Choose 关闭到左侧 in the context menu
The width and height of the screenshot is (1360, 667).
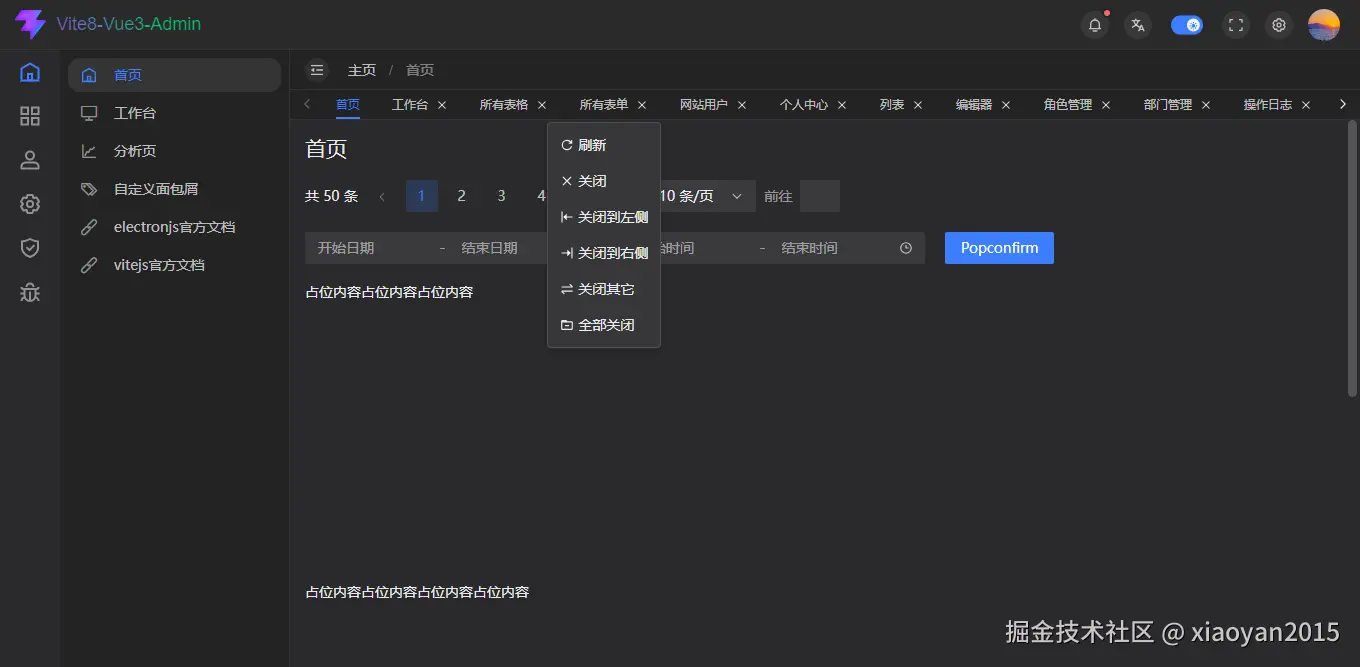pyautogui.click(x=604, y=217)
